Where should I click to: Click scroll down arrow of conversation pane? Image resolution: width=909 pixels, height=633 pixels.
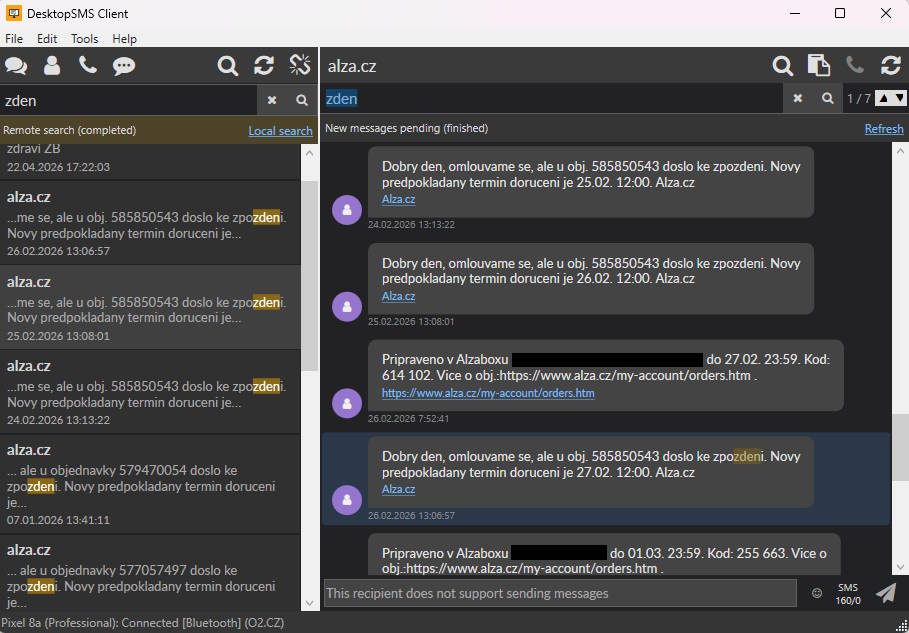coord(900,567)
